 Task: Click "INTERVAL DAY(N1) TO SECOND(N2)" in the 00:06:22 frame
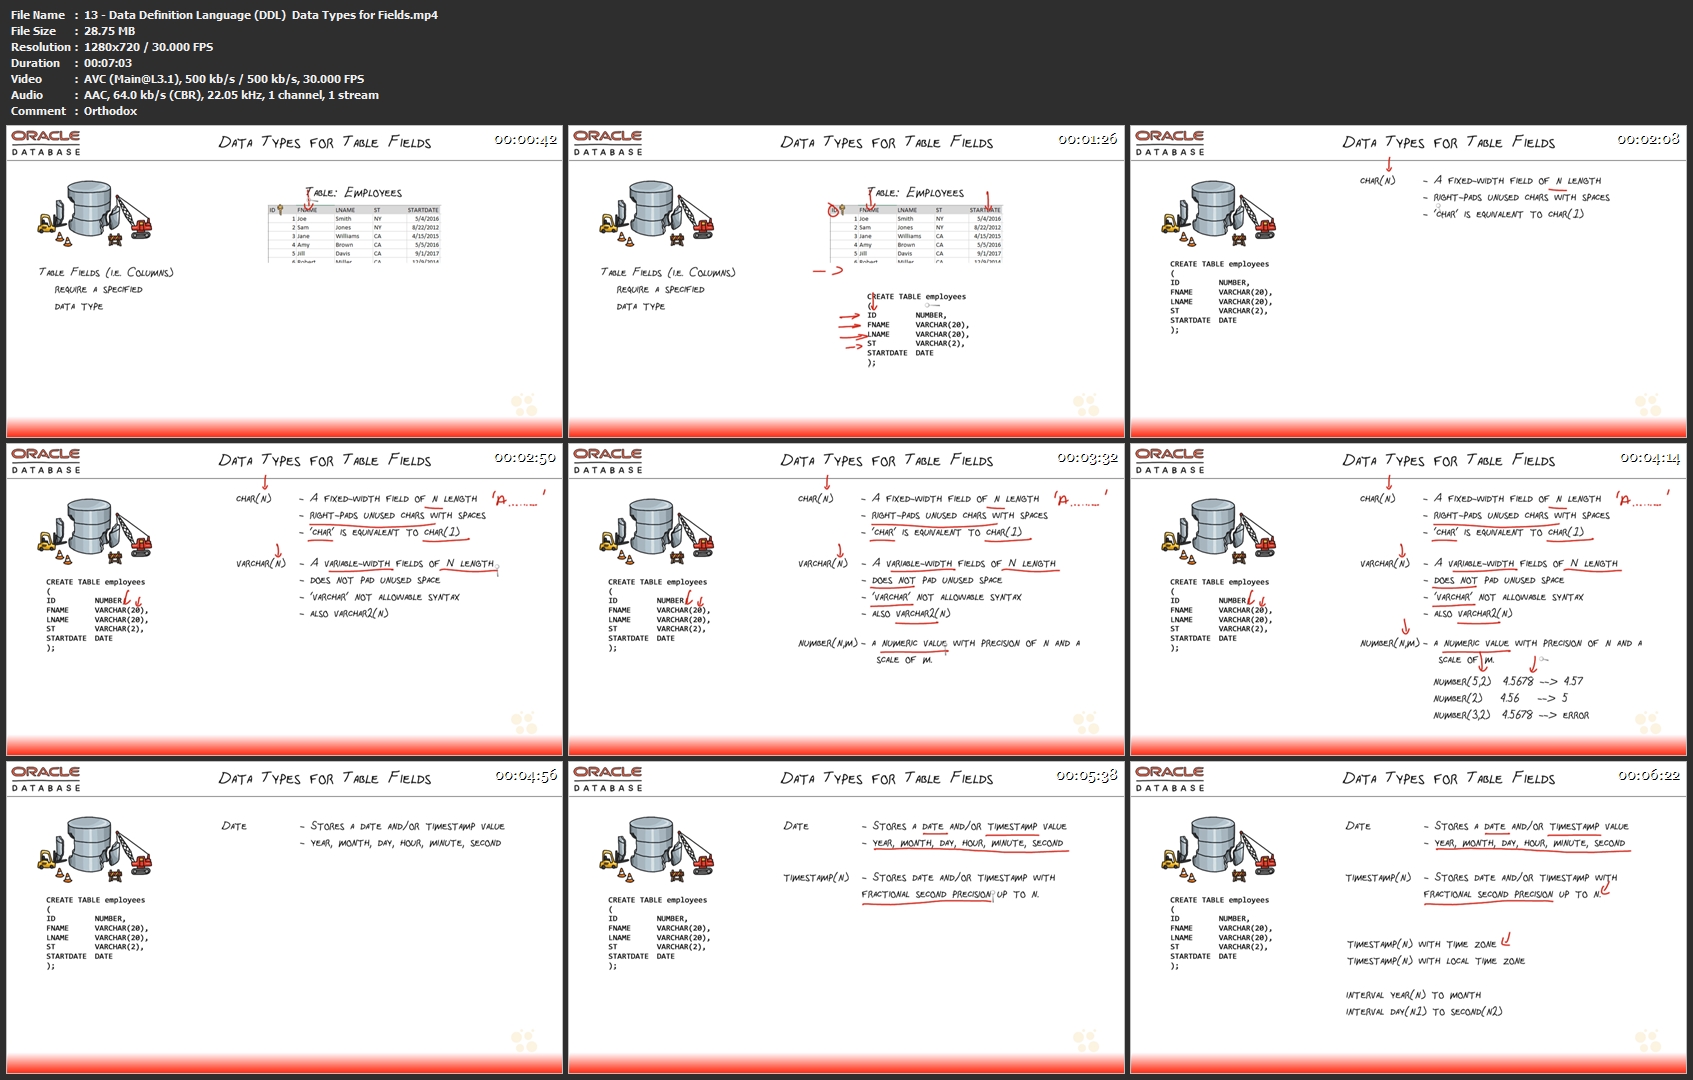[1424, 1012]
